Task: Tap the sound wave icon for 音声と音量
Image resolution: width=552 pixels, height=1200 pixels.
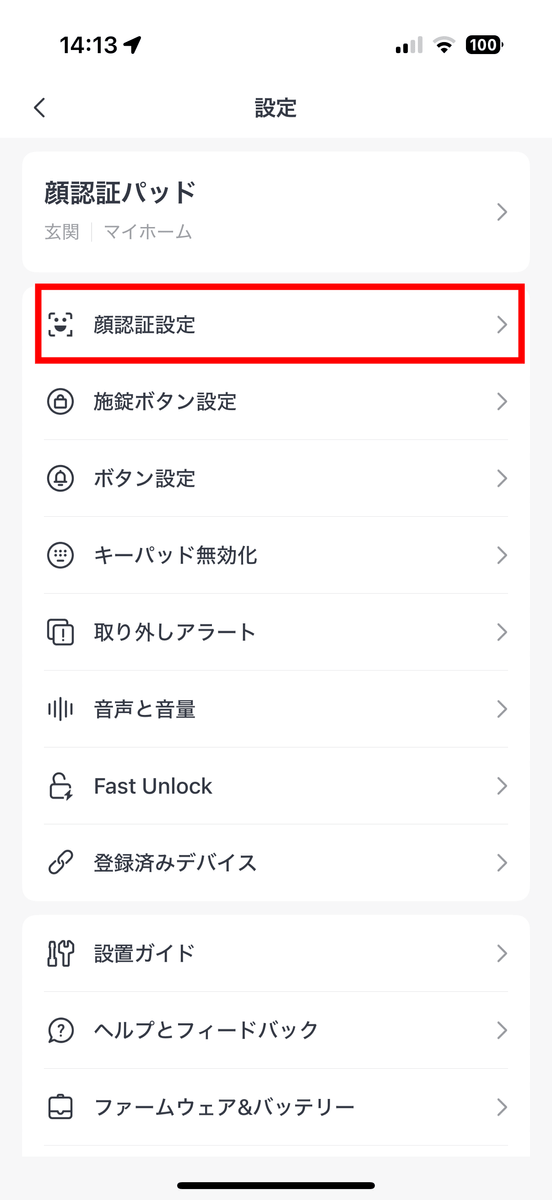Action: [61, 709]
